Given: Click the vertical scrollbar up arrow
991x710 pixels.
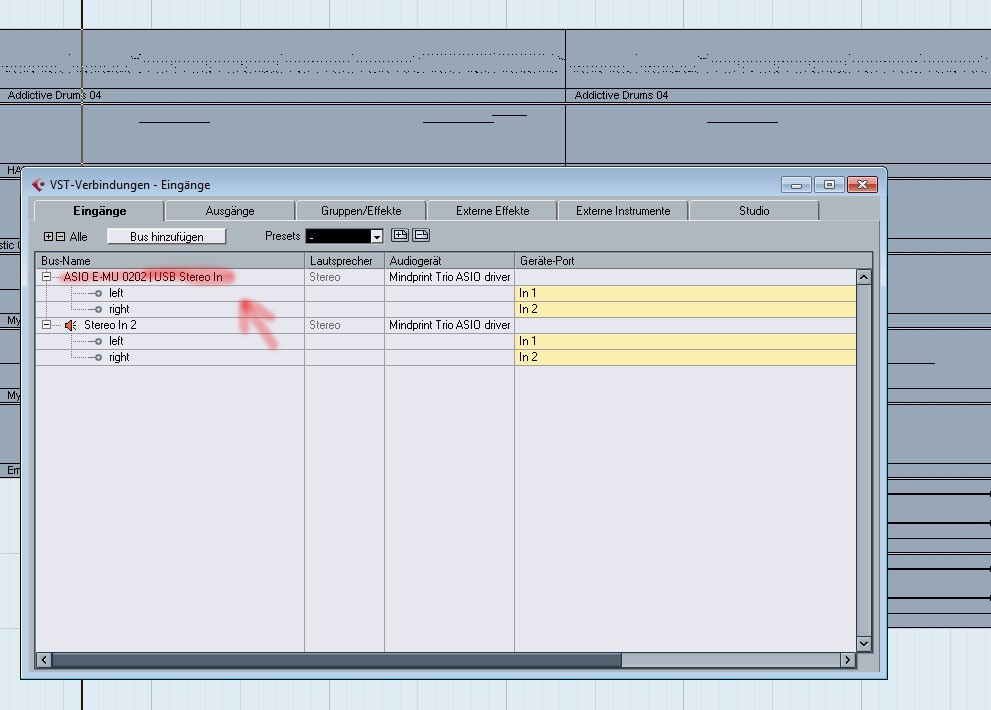Looking at the screenshot, I should pos(864,277).
